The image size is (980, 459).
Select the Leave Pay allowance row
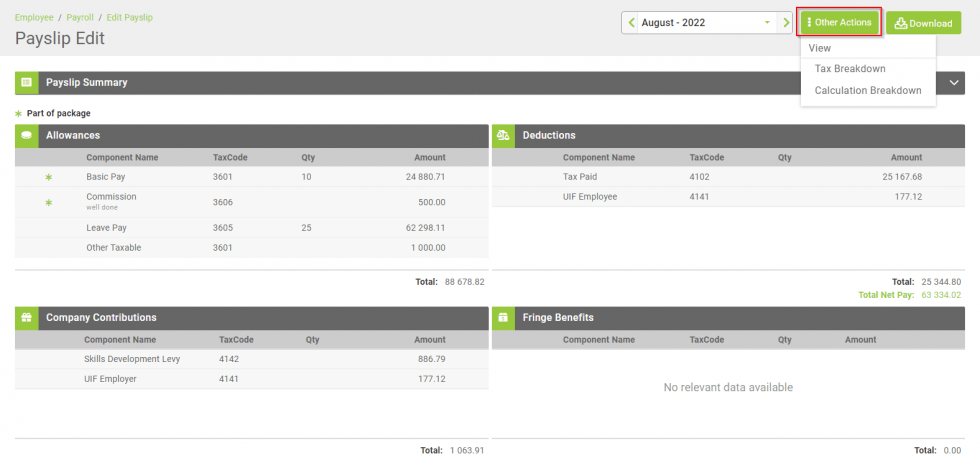(x=251, y=228)
